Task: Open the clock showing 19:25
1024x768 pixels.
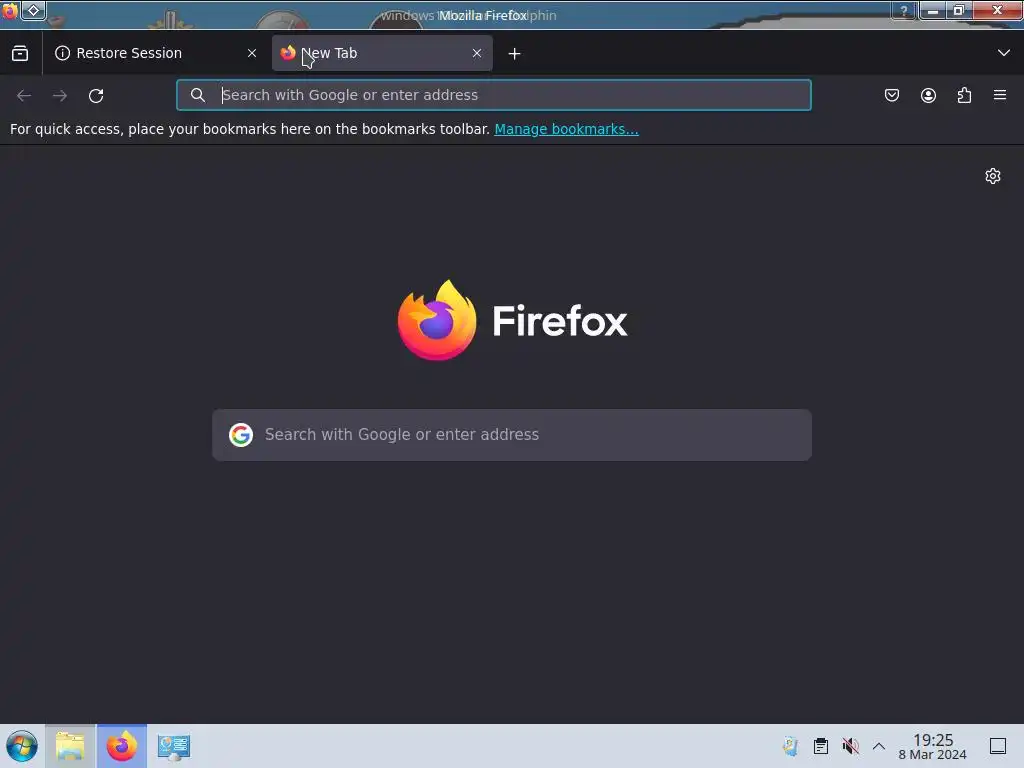Action: pos(933,746)
